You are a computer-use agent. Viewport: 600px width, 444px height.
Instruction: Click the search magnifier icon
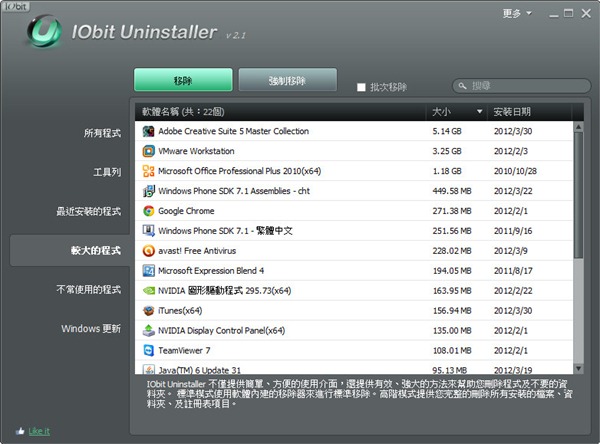462,86
